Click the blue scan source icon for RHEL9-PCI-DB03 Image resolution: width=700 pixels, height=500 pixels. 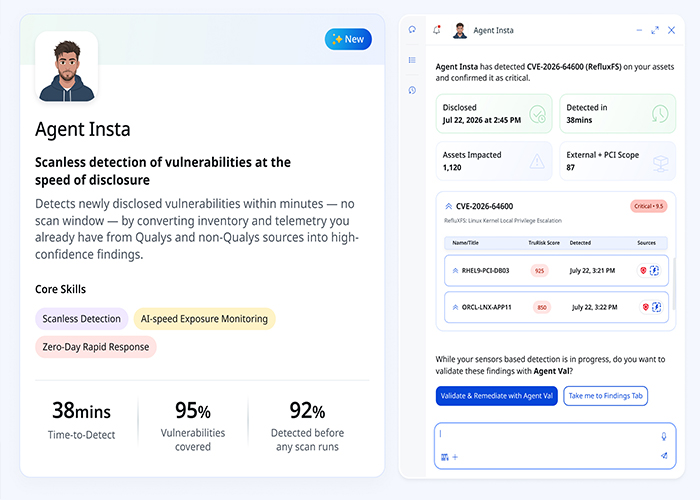654,271
